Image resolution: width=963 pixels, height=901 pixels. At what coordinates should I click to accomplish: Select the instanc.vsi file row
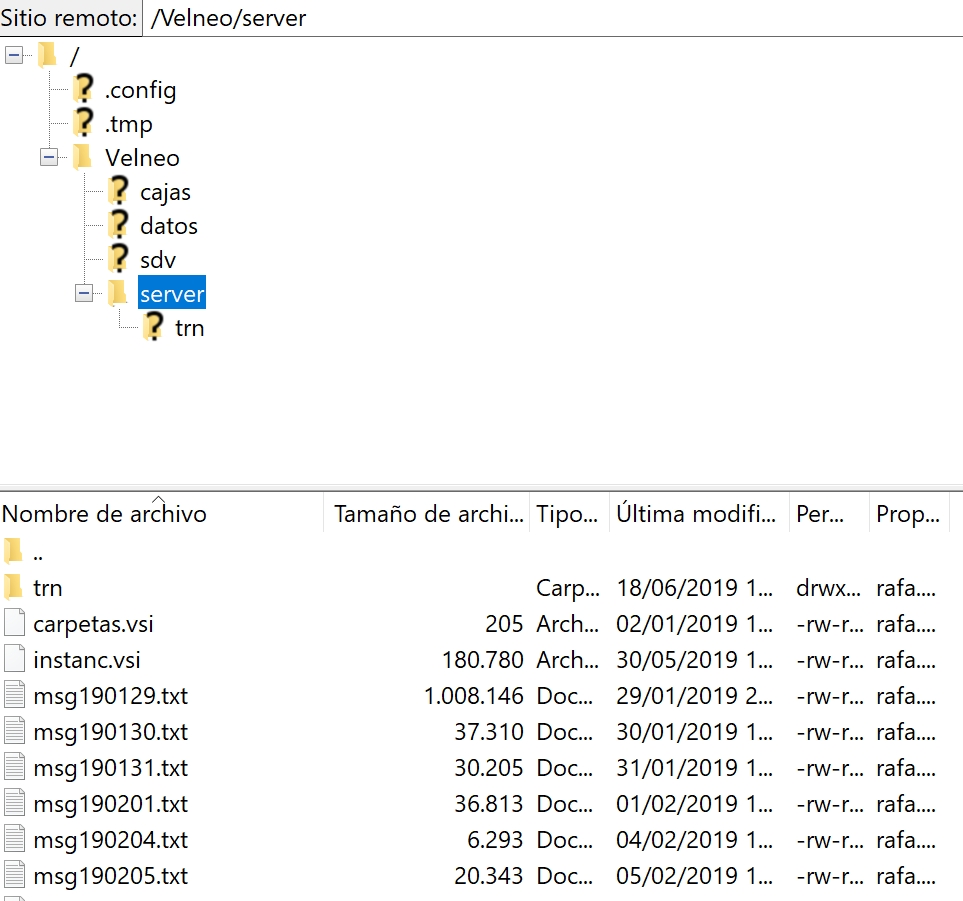(x=86, y=660)
